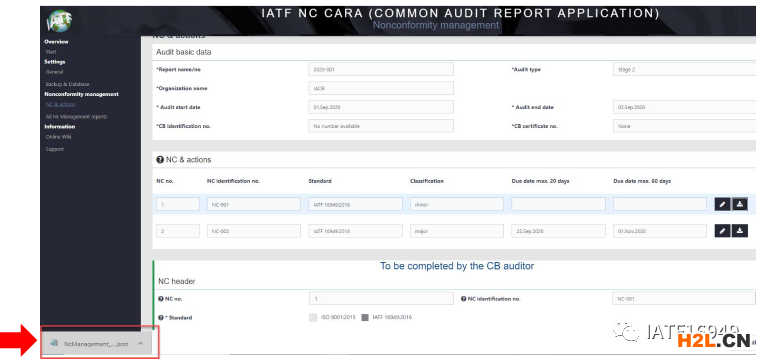Click the download icon for NC-002 row
764x363 pixels.
[740, 231]
